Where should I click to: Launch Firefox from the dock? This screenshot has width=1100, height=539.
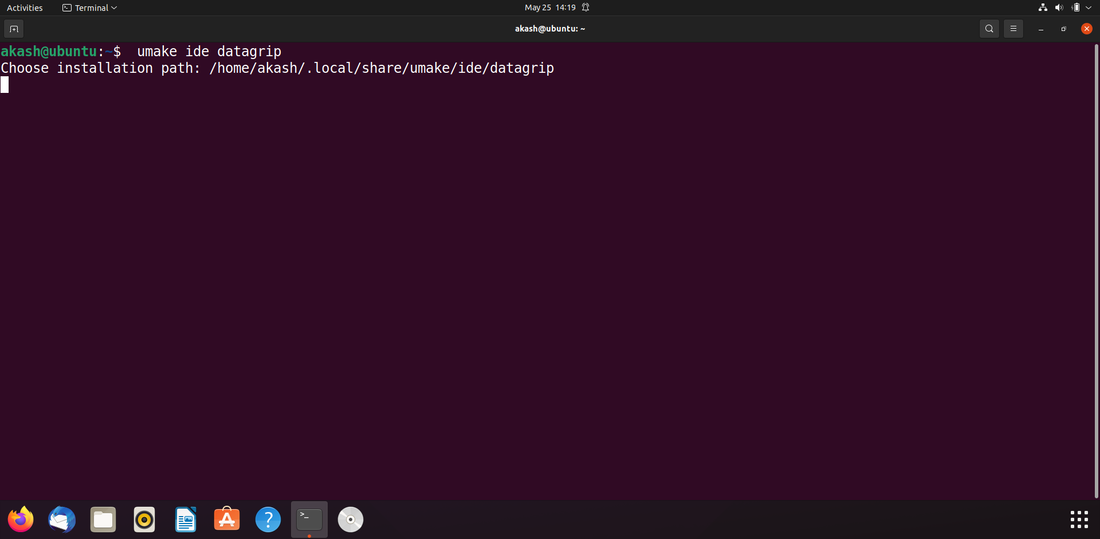[x=20, y=519]
